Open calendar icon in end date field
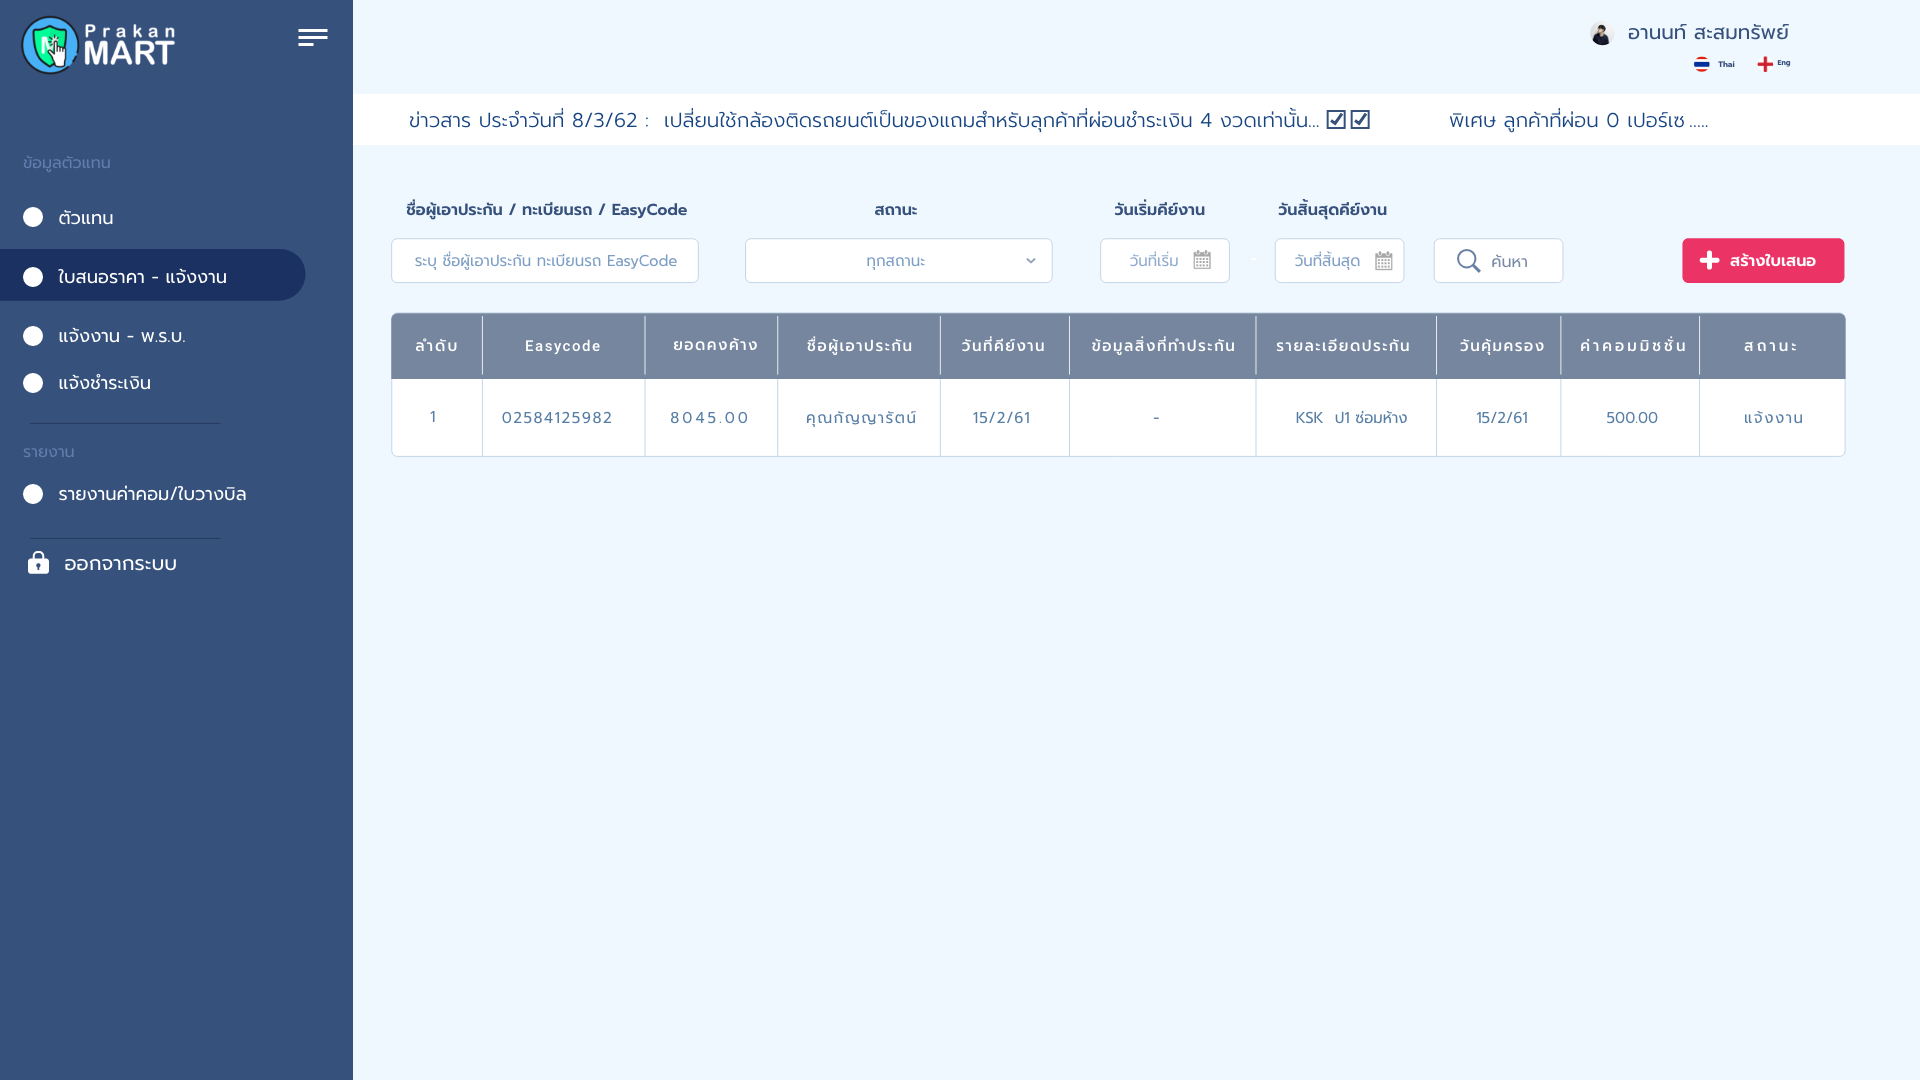Image resolution: width=1920 pixels, height=1080 pixels. click(x=1383, y=261)
